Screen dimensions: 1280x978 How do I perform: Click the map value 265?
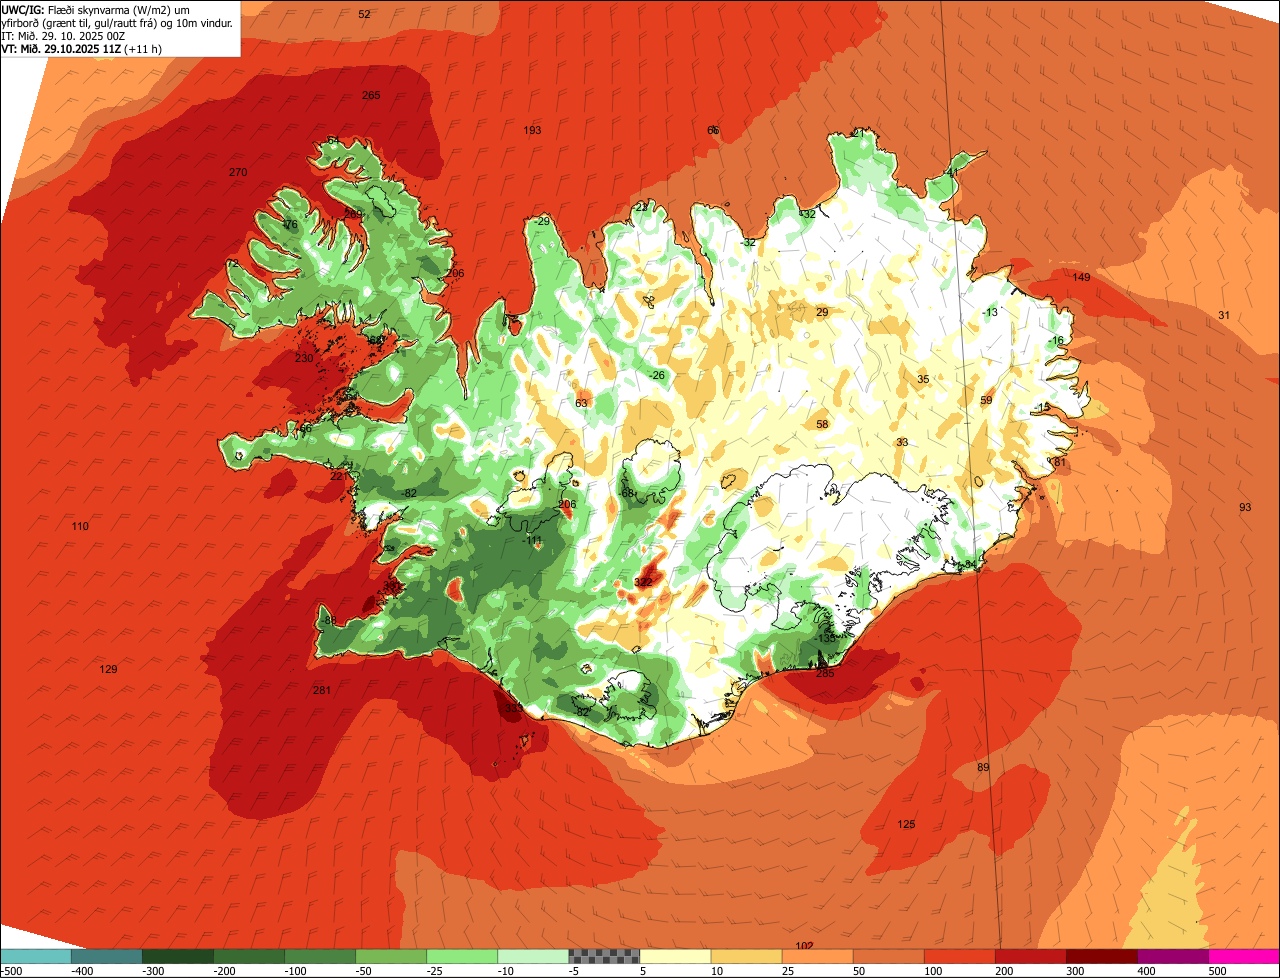pyautogui.click(x=371, y=95)
